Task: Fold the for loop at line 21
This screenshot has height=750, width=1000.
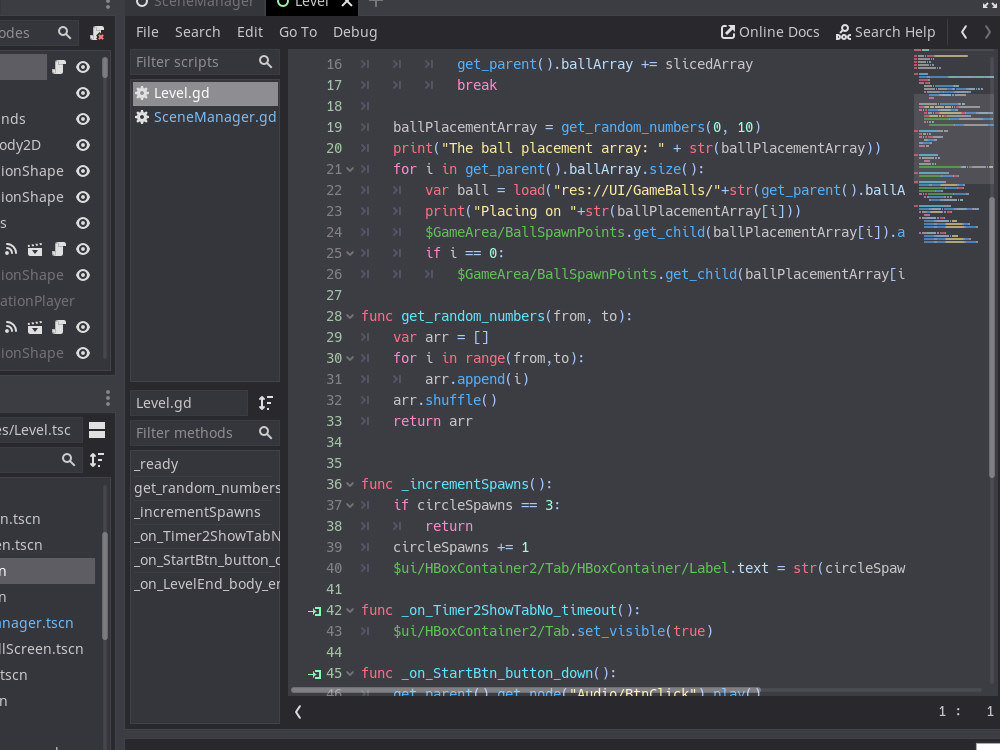Action: [x=350, y=170]
